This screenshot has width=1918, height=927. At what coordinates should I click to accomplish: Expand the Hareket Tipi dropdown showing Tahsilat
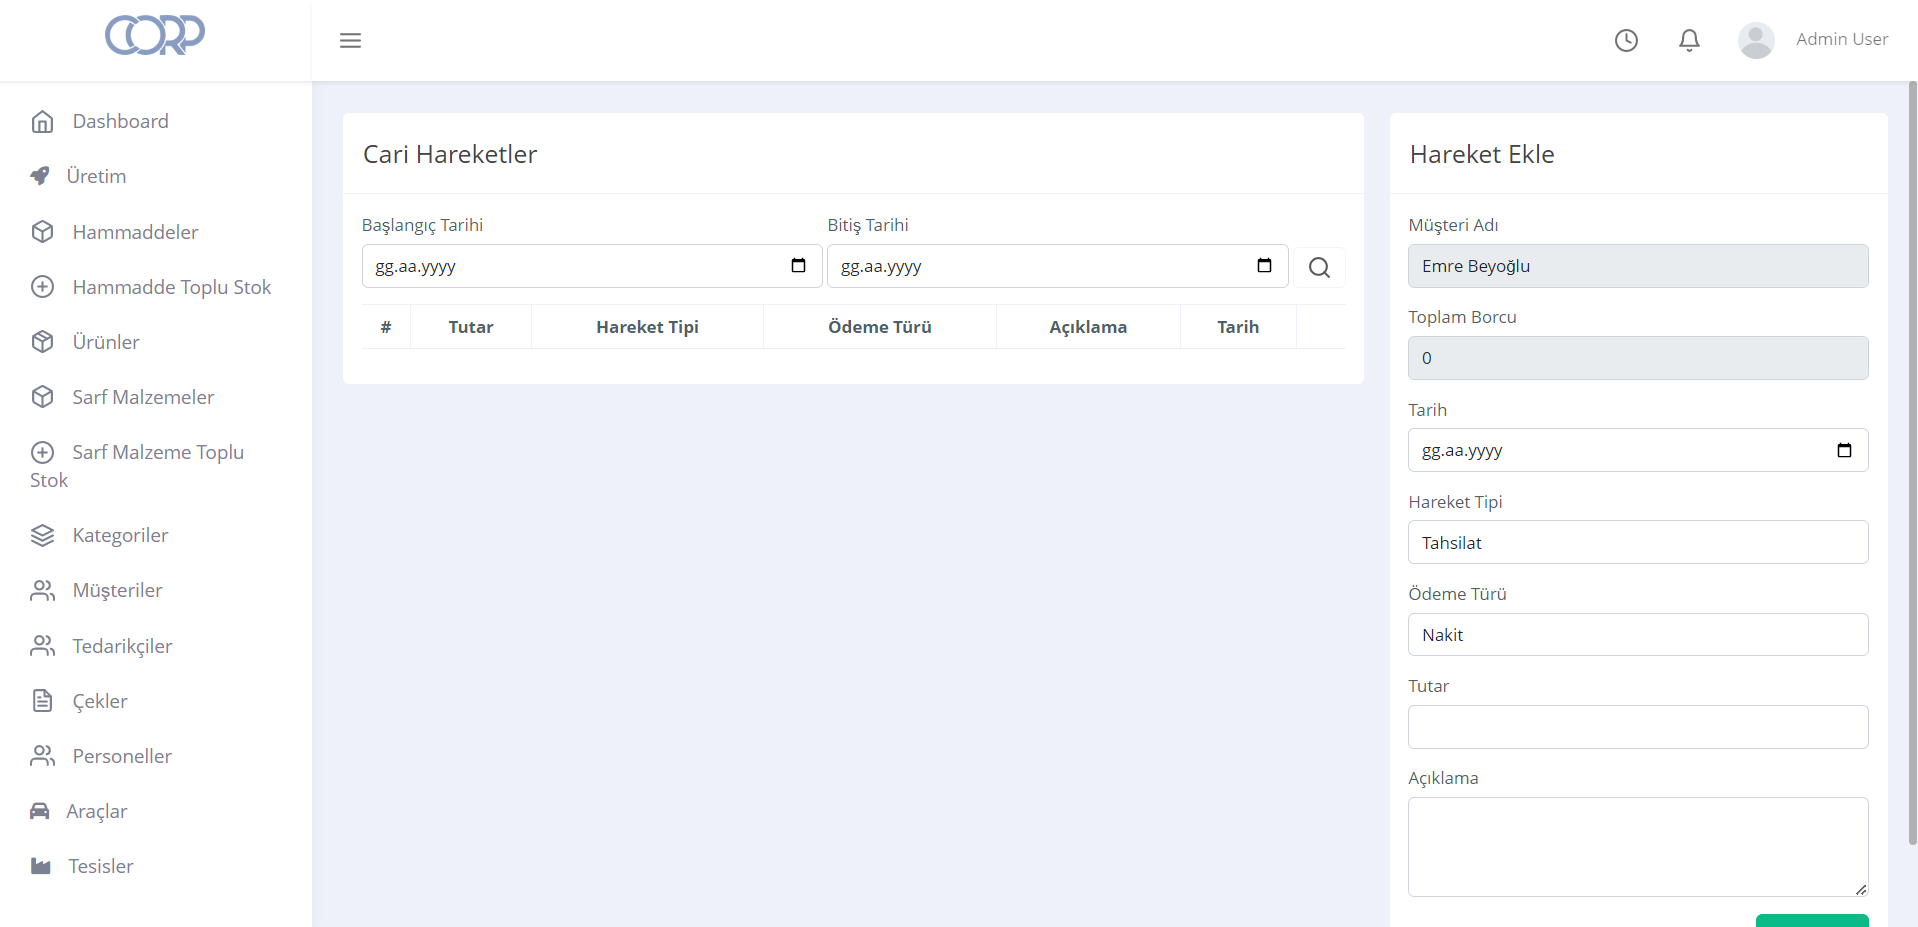[1637, 543]
